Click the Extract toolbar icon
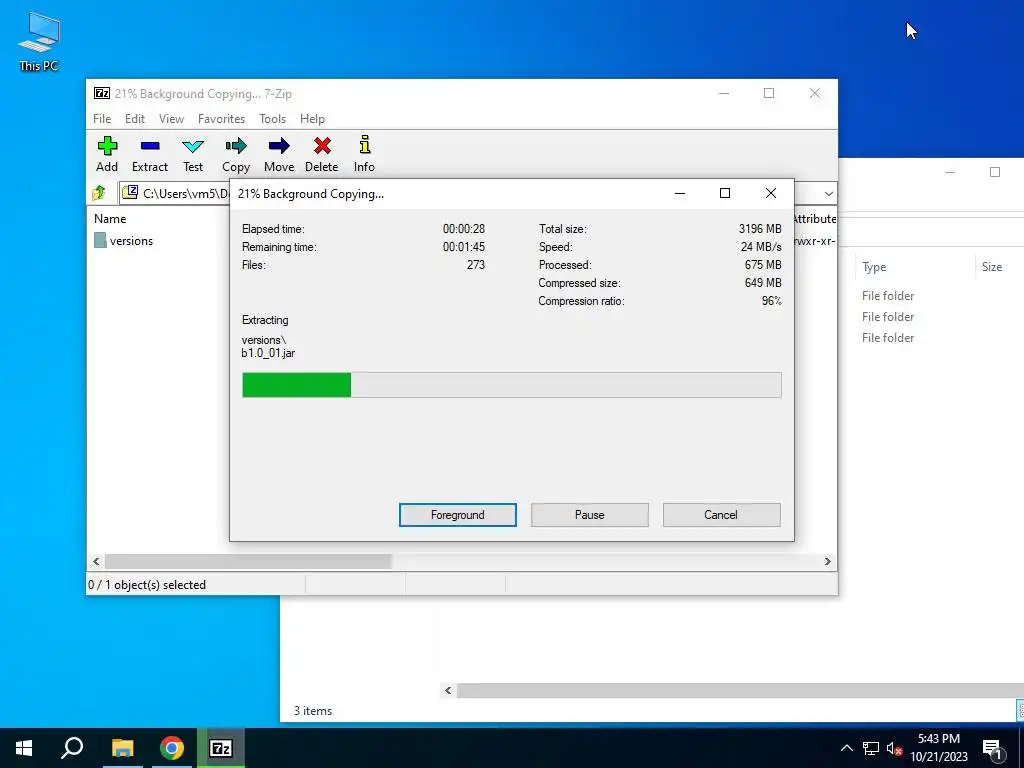This screenshot has width=1024, height=768. click(150, 154)
